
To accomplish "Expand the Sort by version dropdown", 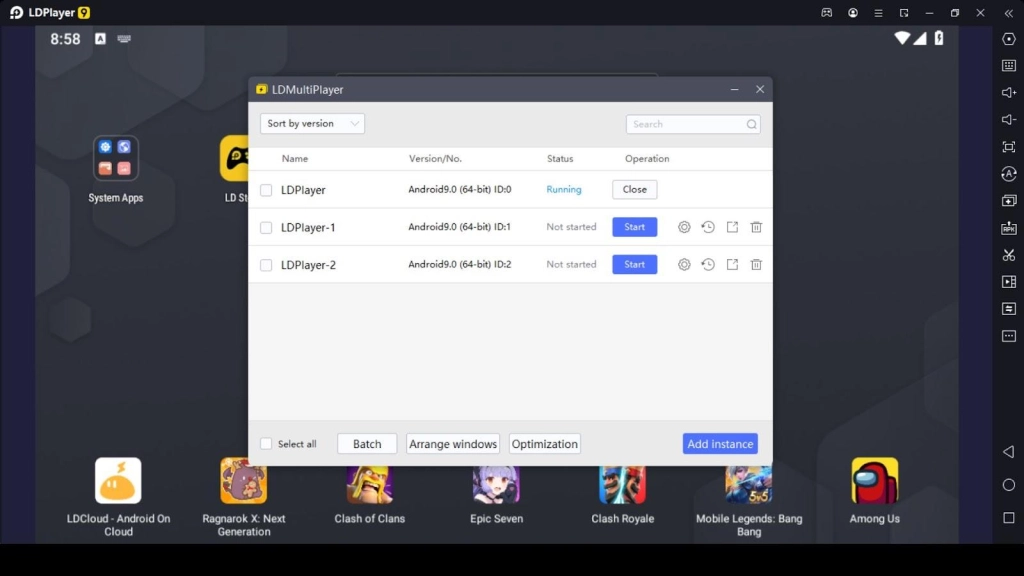I will [x=312, y=124].
